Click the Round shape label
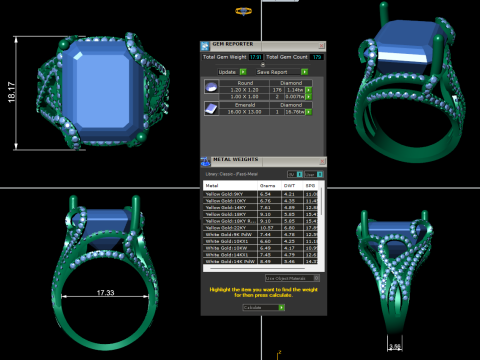 245,83
